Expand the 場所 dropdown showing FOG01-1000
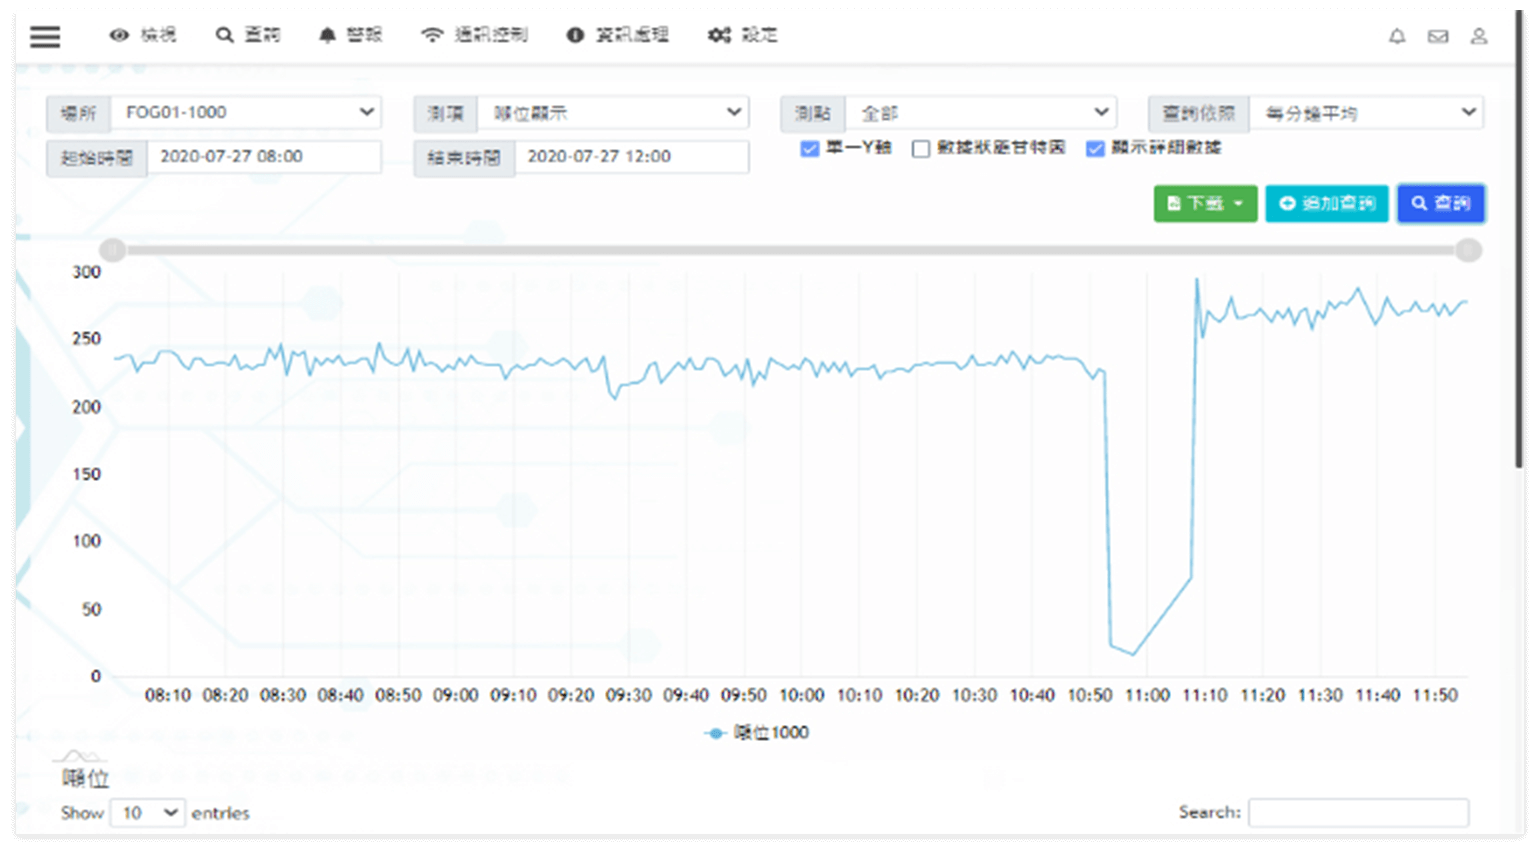 click(245, 112)
